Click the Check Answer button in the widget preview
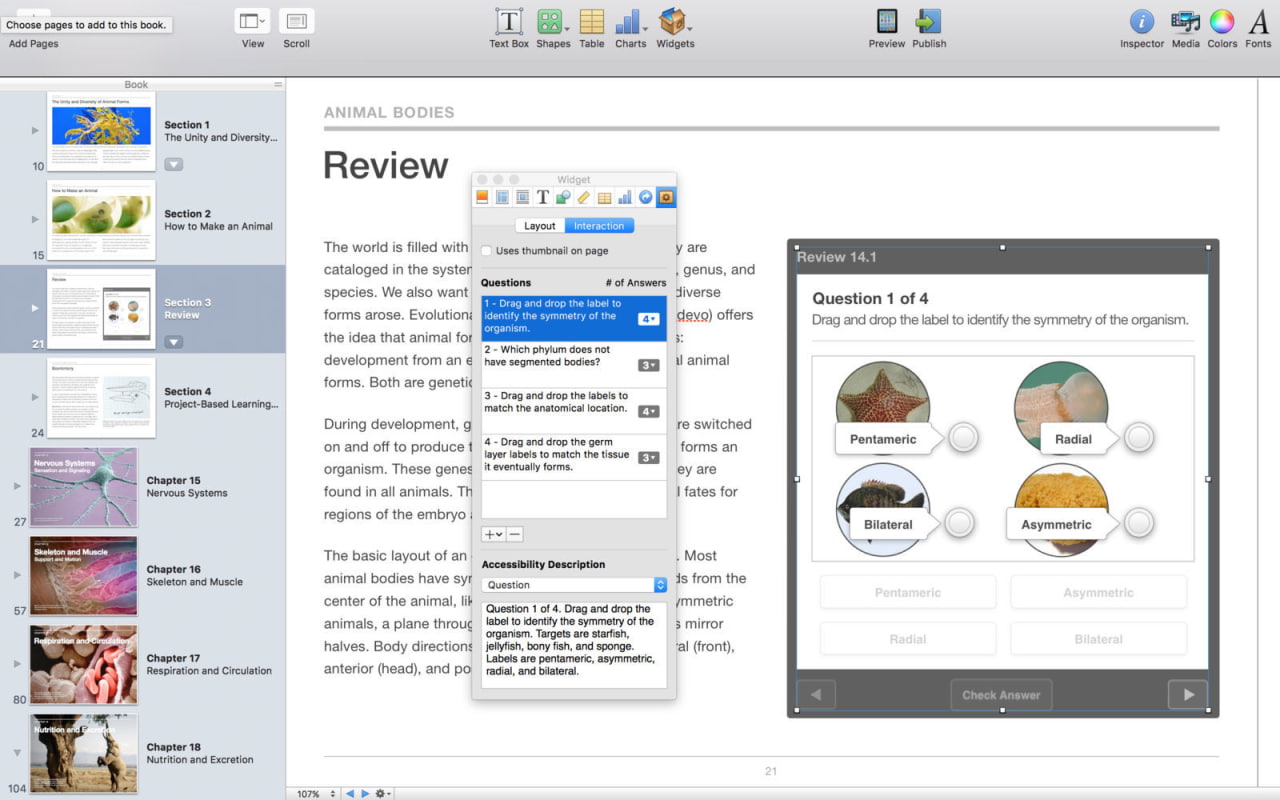Image resolution: width=1280 pixels, height=800 pixels. click(1001, 694)
